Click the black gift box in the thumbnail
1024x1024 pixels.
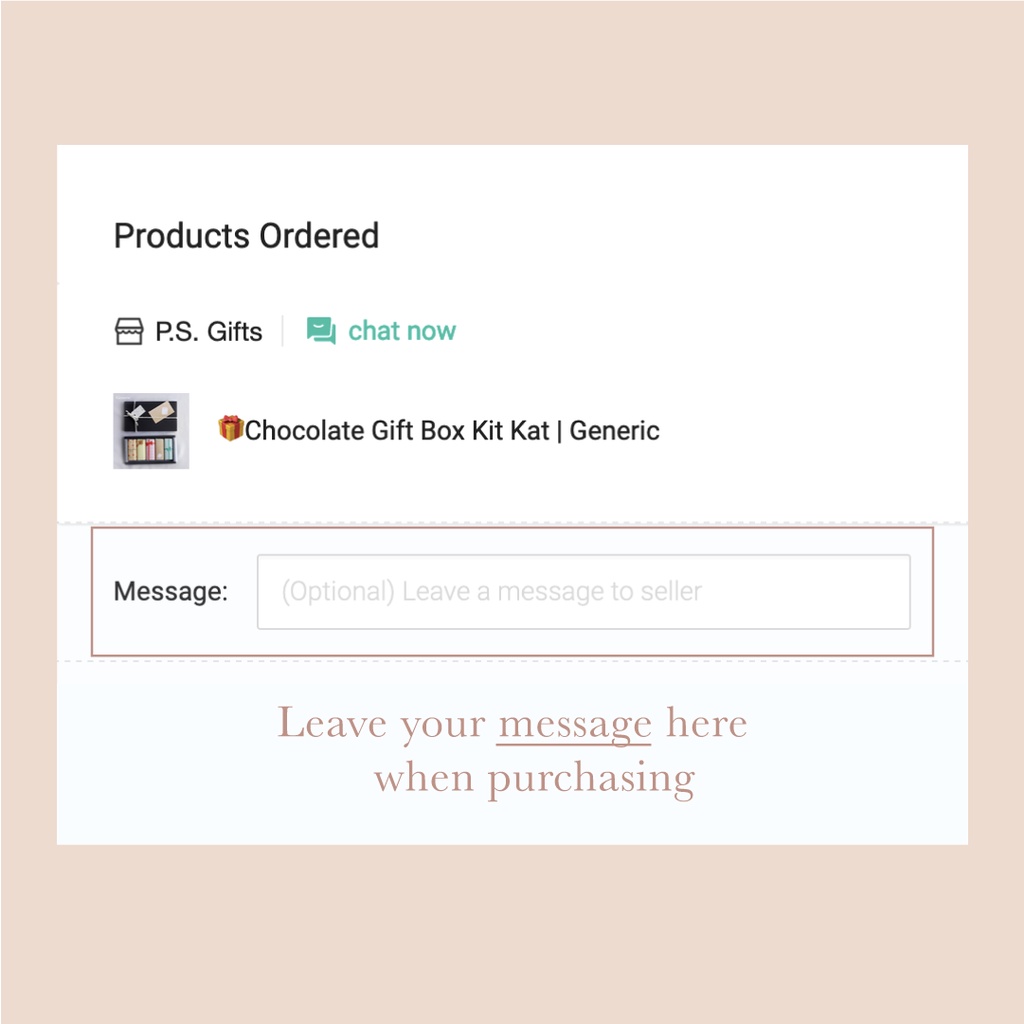point(151,413)
